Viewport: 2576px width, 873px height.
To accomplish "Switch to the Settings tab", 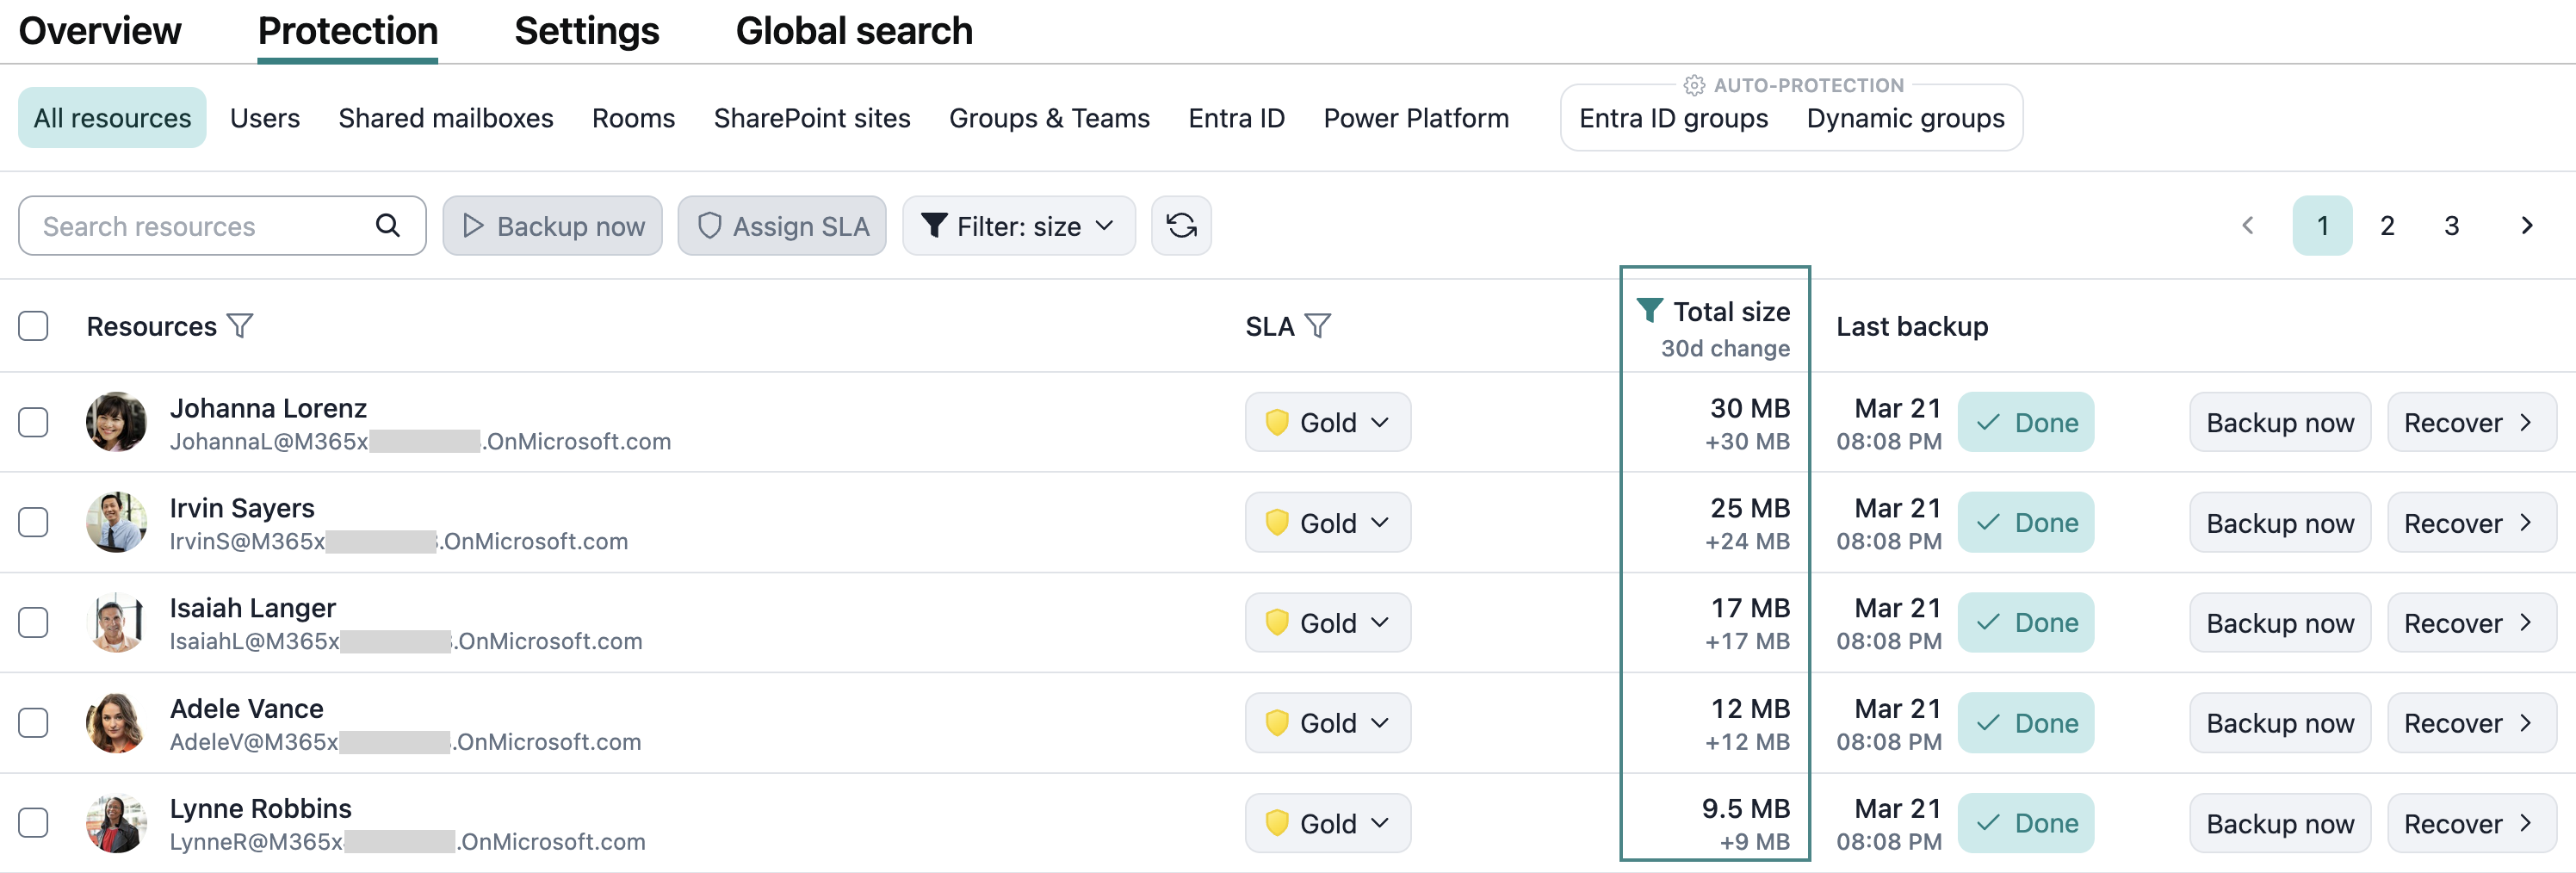I will tap(586, 32).
